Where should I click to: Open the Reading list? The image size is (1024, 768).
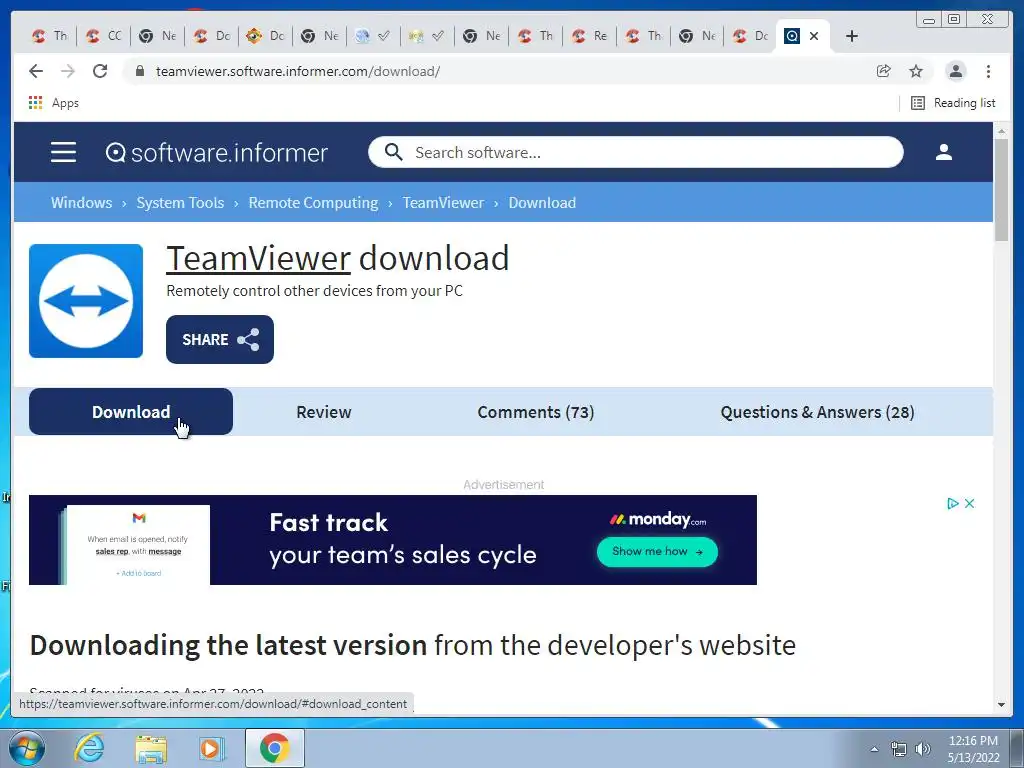(x=953, y=103)
